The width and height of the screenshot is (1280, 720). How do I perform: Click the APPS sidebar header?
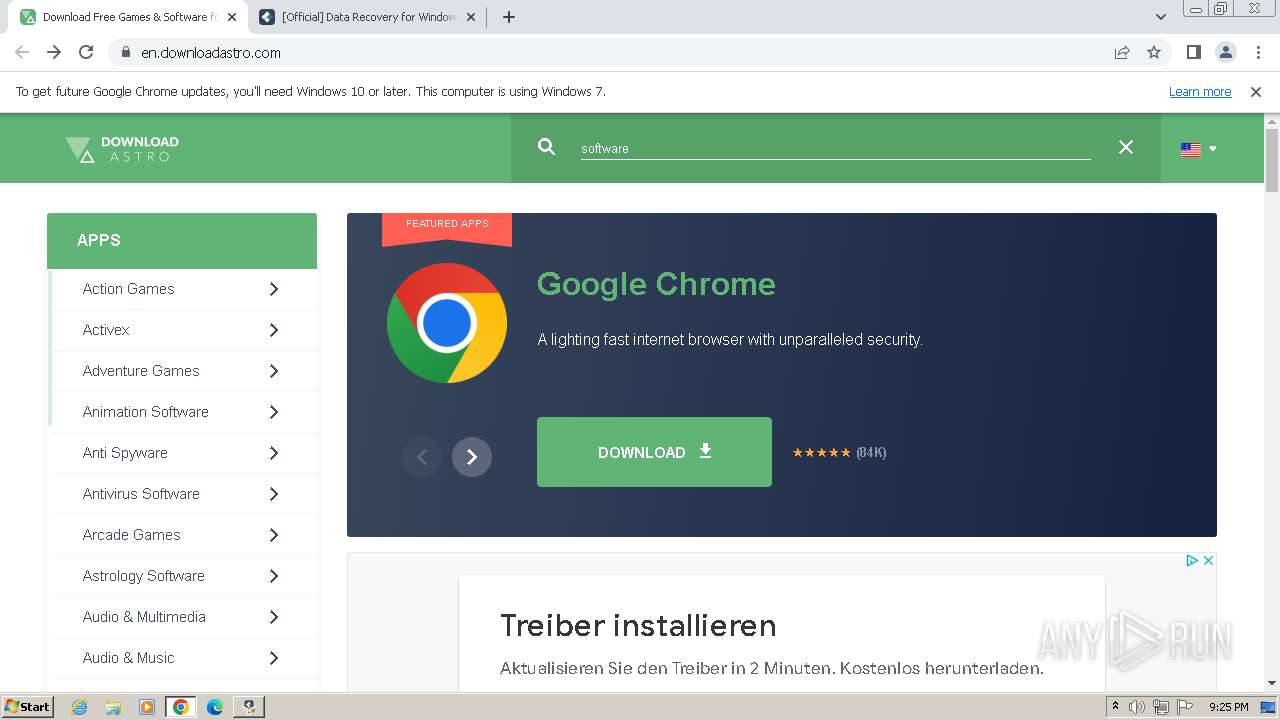click(182, 240)
